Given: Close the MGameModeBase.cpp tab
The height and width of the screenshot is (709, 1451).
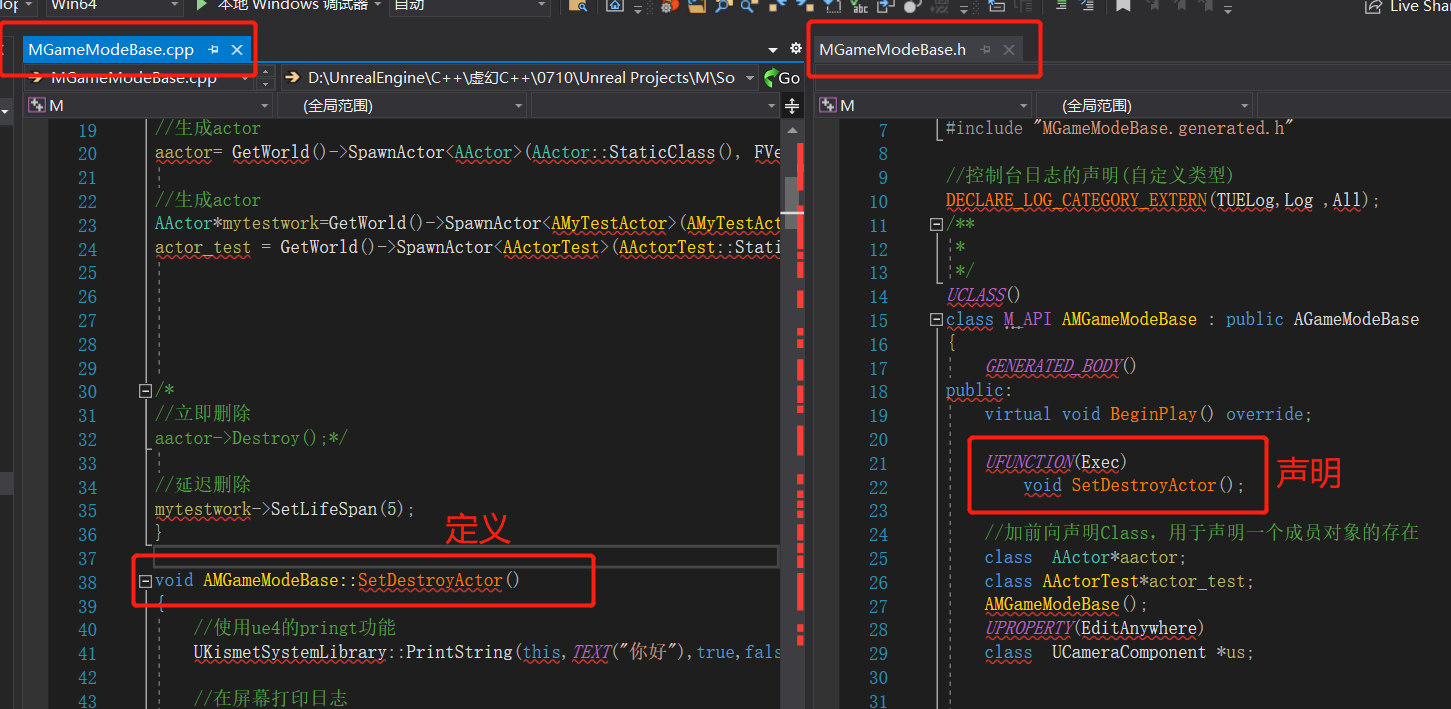Looking at the screenshot, I should [x=237, y=50].
